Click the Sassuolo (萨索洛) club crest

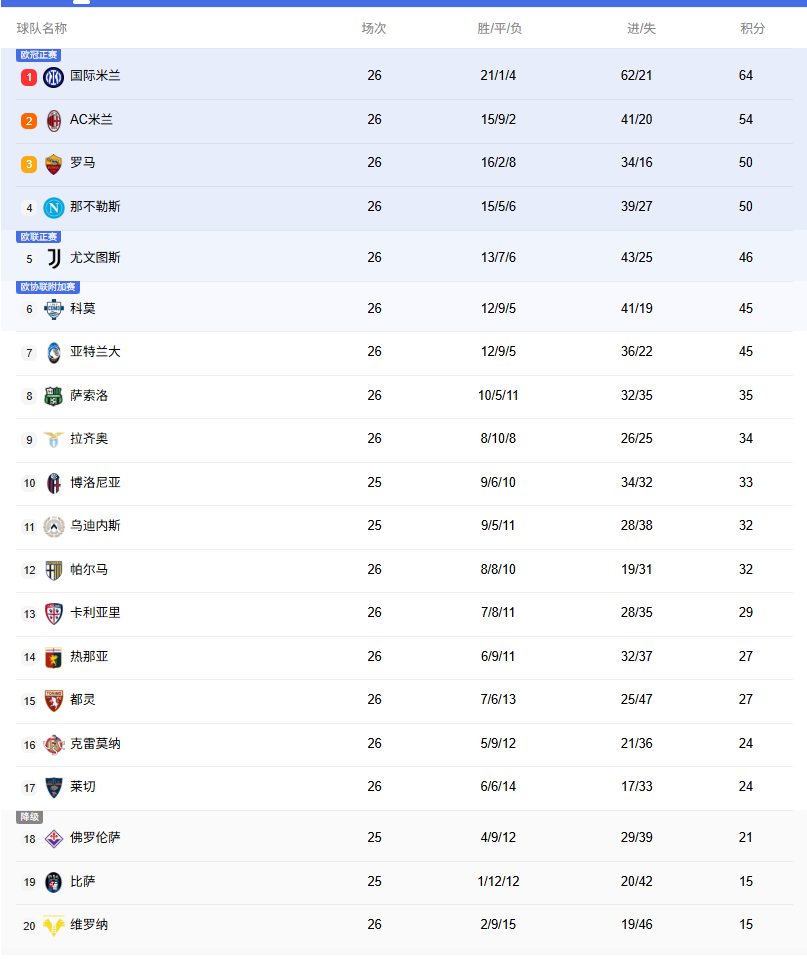pyautogui.click(x=54, y=396)
